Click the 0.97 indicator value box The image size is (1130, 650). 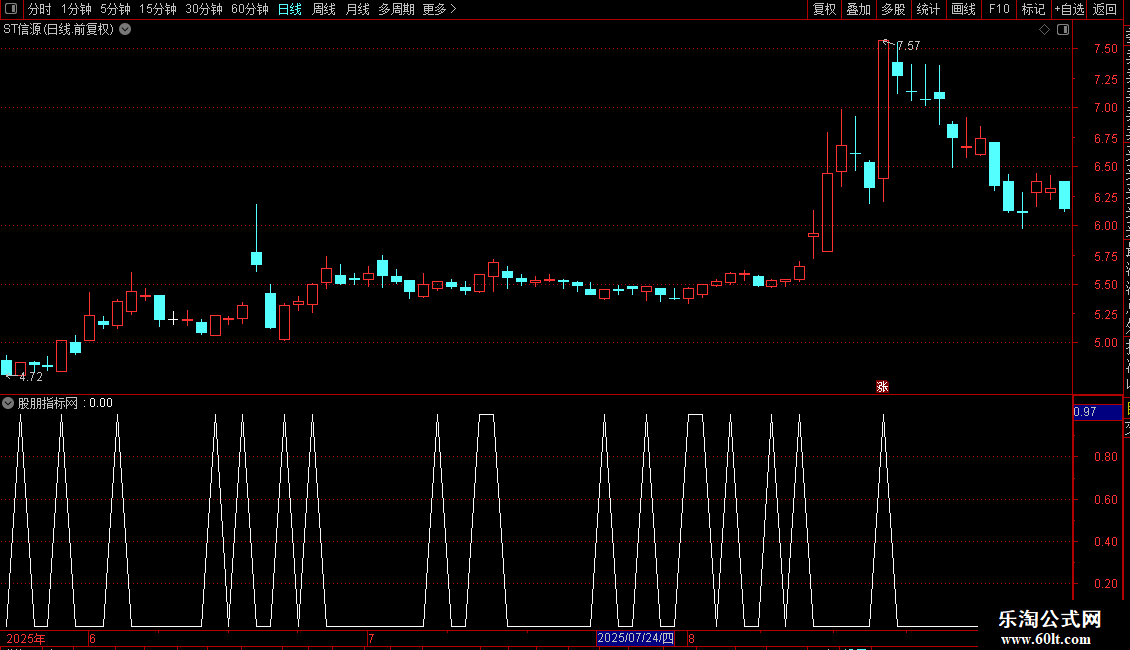1097,412
